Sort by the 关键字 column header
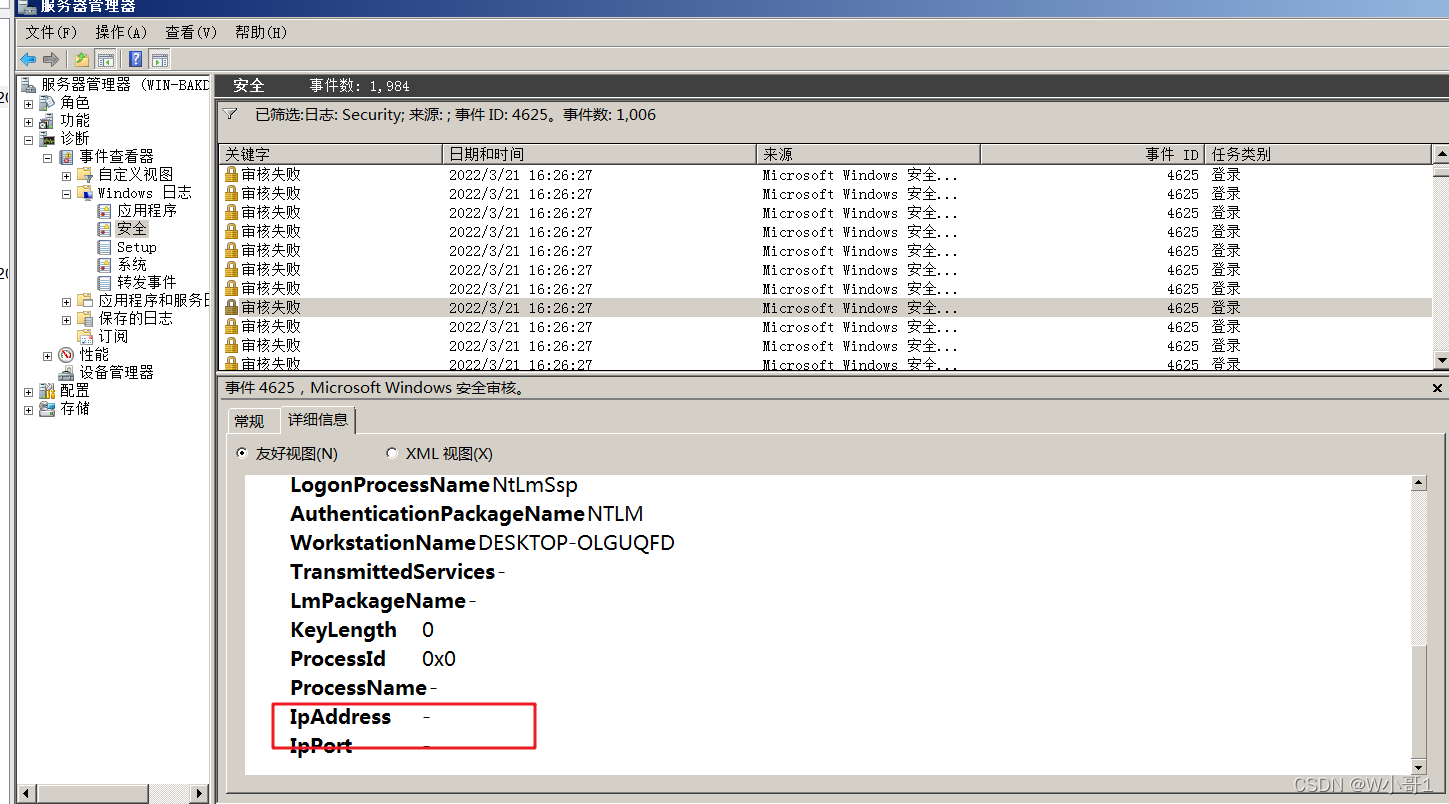This screenshot has width=1449, height=804. 330,154
